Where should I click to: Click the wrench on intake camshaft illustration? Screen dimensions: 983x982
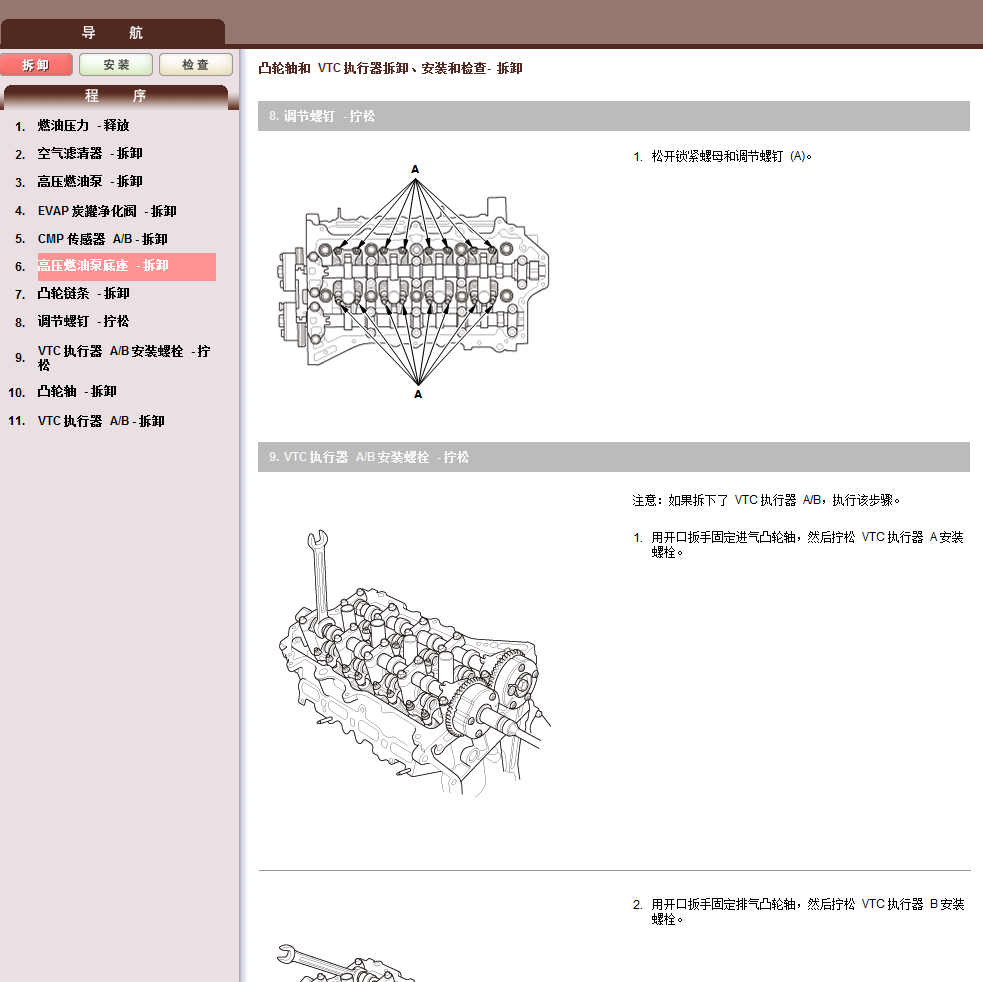click(414, 663)
